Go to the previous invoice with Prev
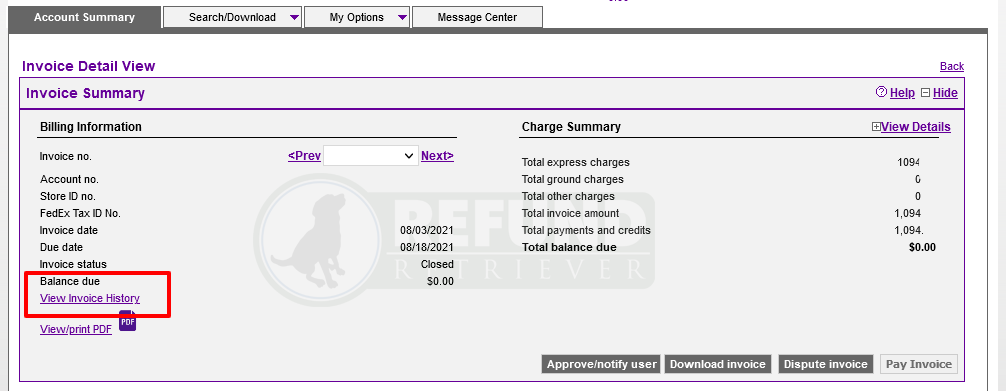1006x391 pixels. tap(305, 156)
